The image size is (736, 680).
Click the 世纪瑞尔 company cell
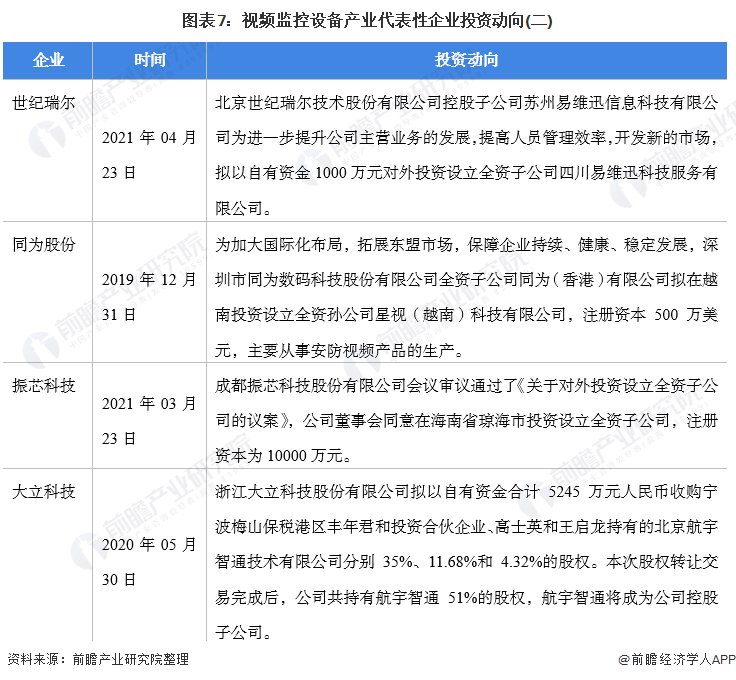(42, 103)
